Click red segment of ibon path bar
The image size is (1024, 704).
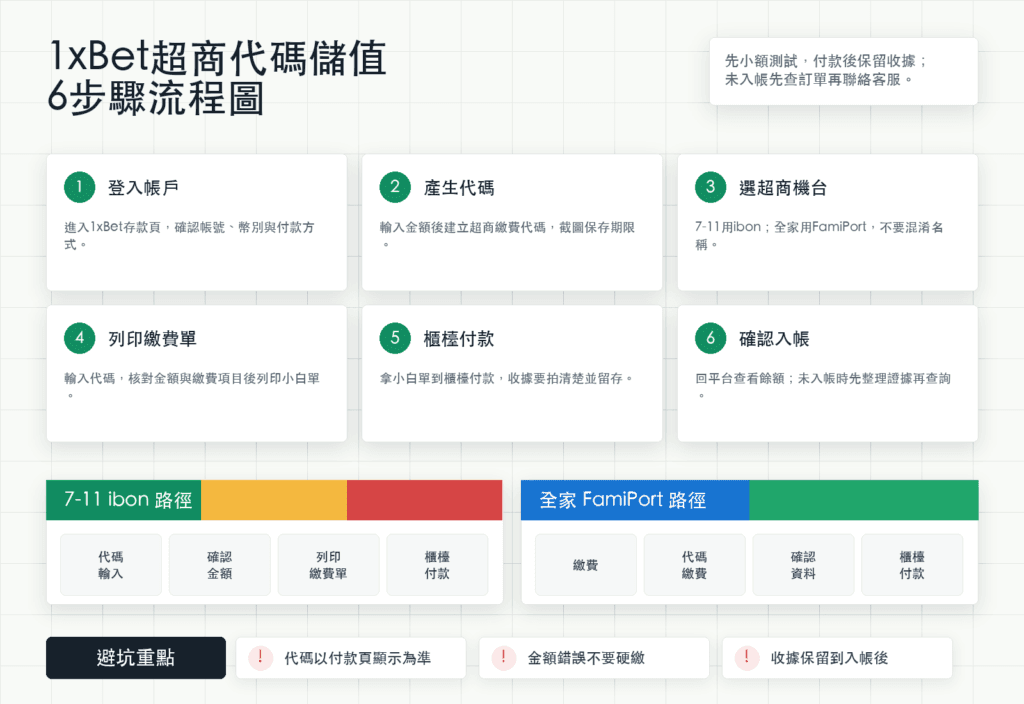pos(424,500)
